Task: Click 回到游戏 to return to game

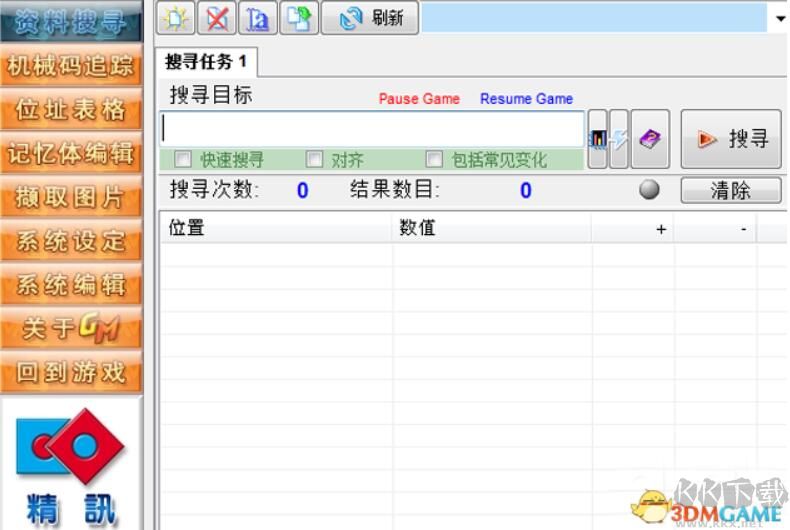Action: [x=71, y=372]
